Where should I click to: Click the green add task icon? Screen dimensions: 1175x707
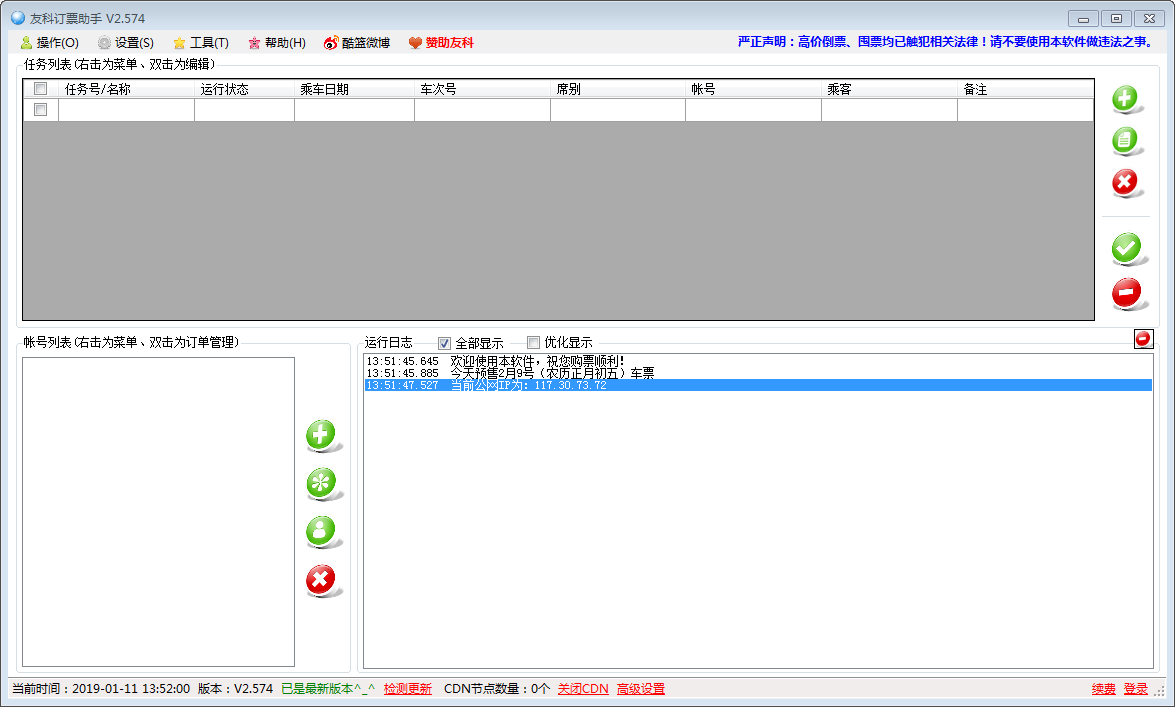[x=1125, y=98]
